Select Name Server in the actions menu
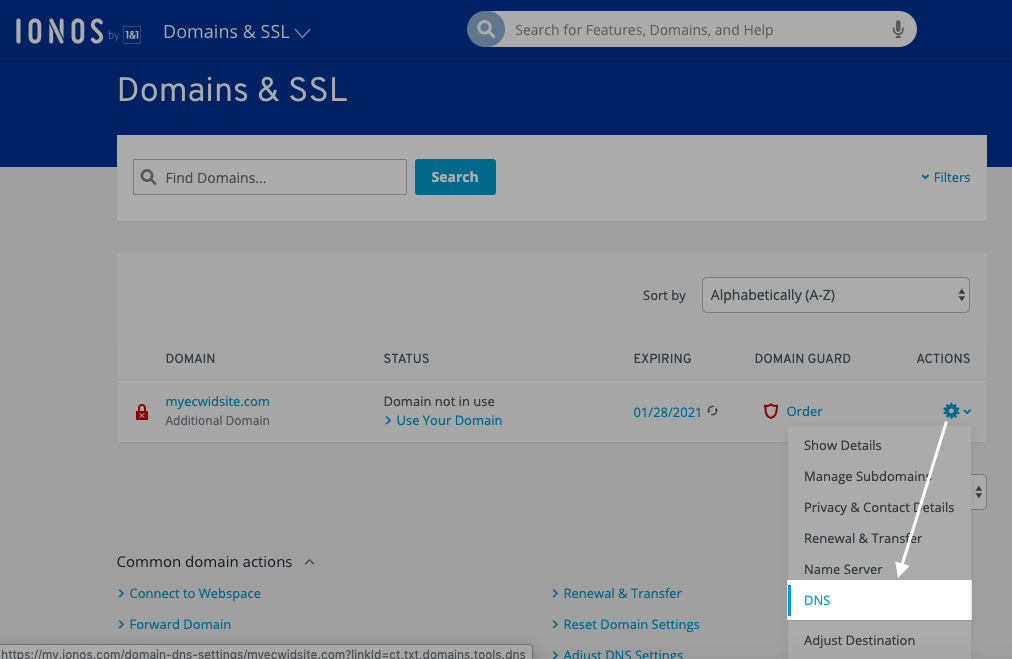Screen dimensions: 1012x659 click(x=842, y=568)
